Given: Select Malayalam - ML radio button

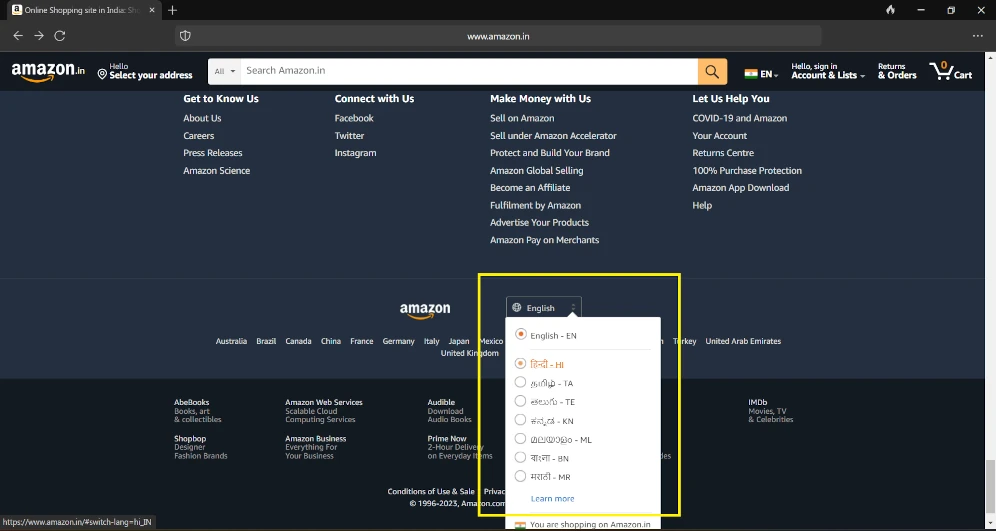Looking at the screenshot, I should coord(520,438).
